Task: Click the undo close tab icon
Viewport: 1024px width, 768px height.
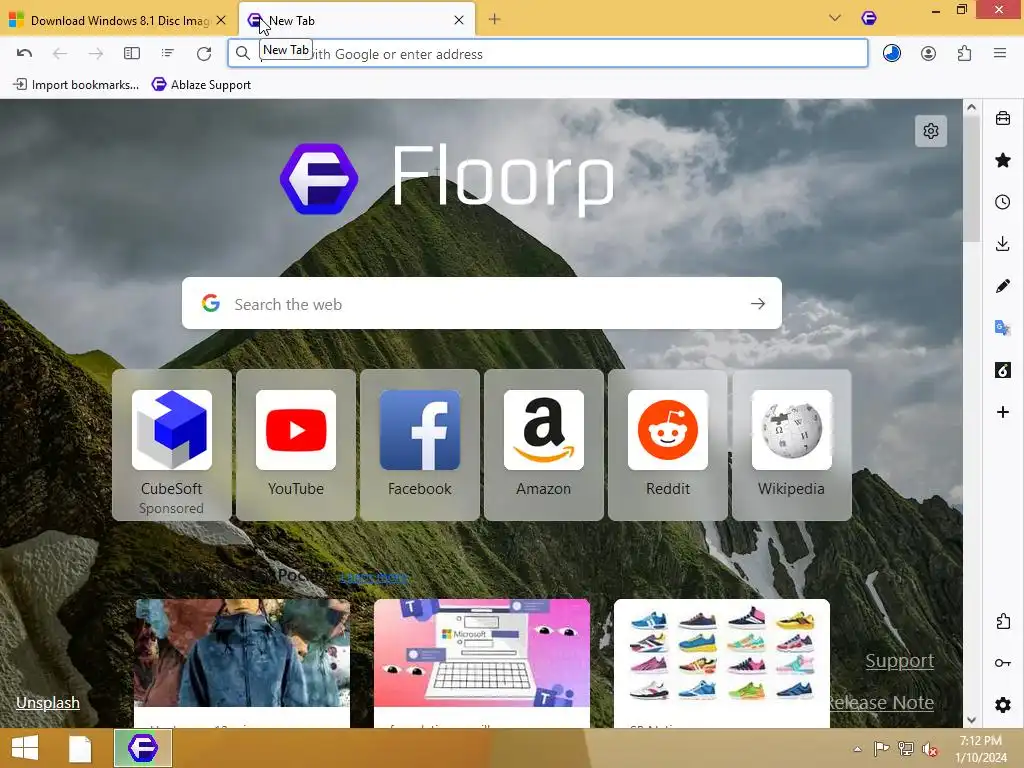Action: [x=24, y=54]
